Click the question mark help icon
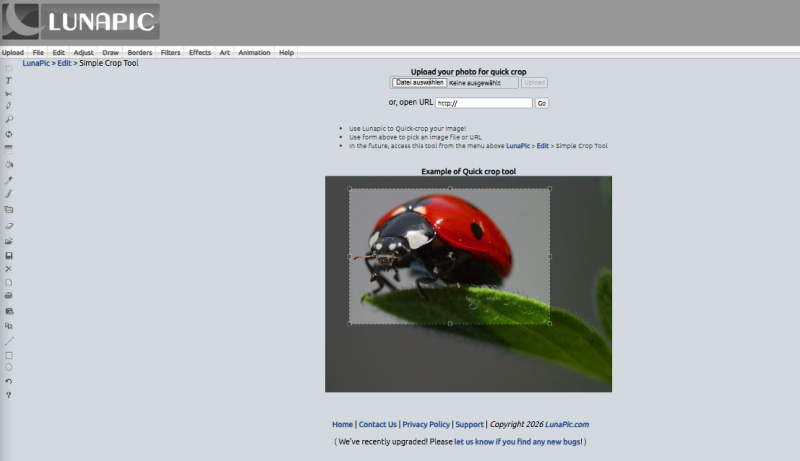800x461 pixels. click(x=9, y=395)
